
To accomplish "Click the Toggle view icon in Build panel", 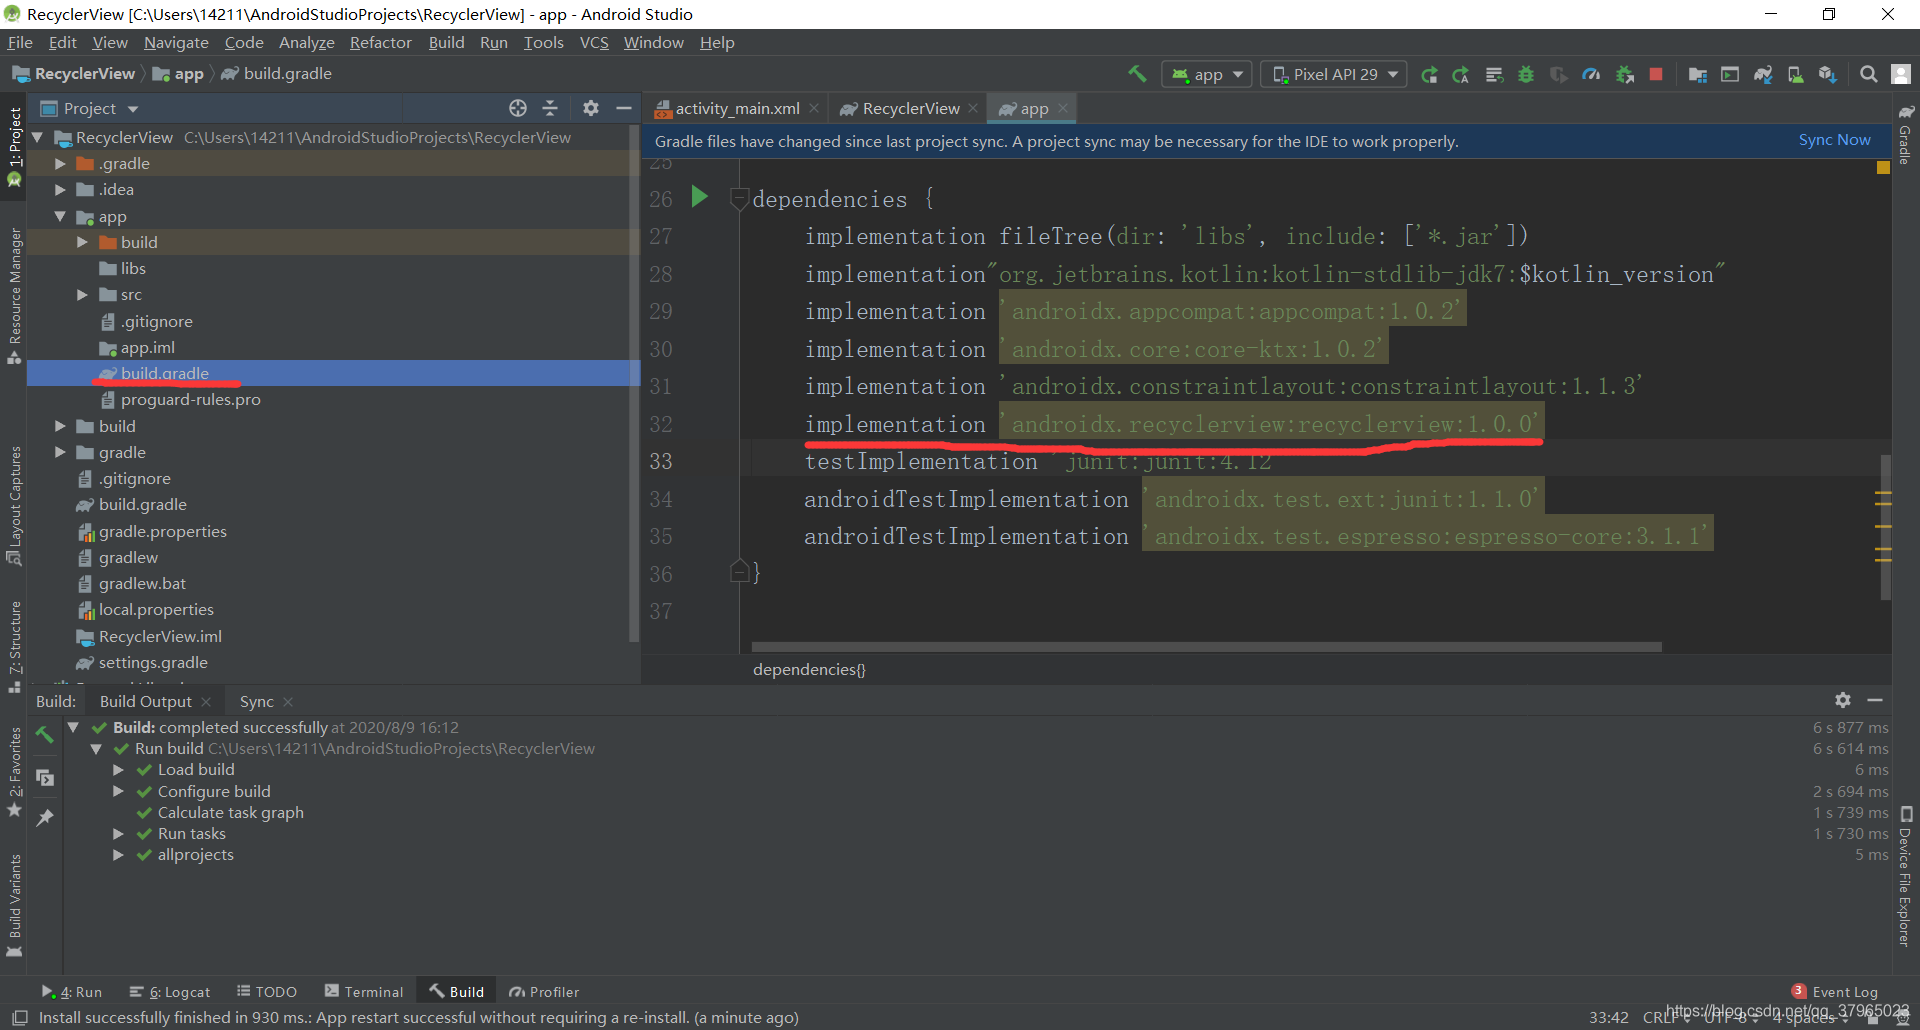I will pyautogui.click(x=44, y=776).
